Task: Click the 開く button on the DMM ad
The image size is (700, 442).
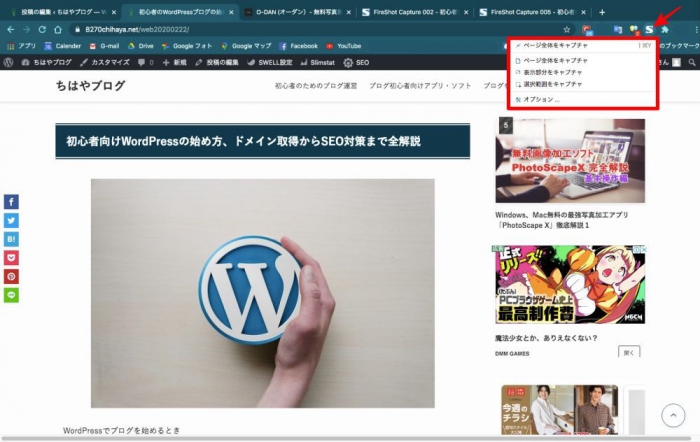Action: [x=629, y=352]
